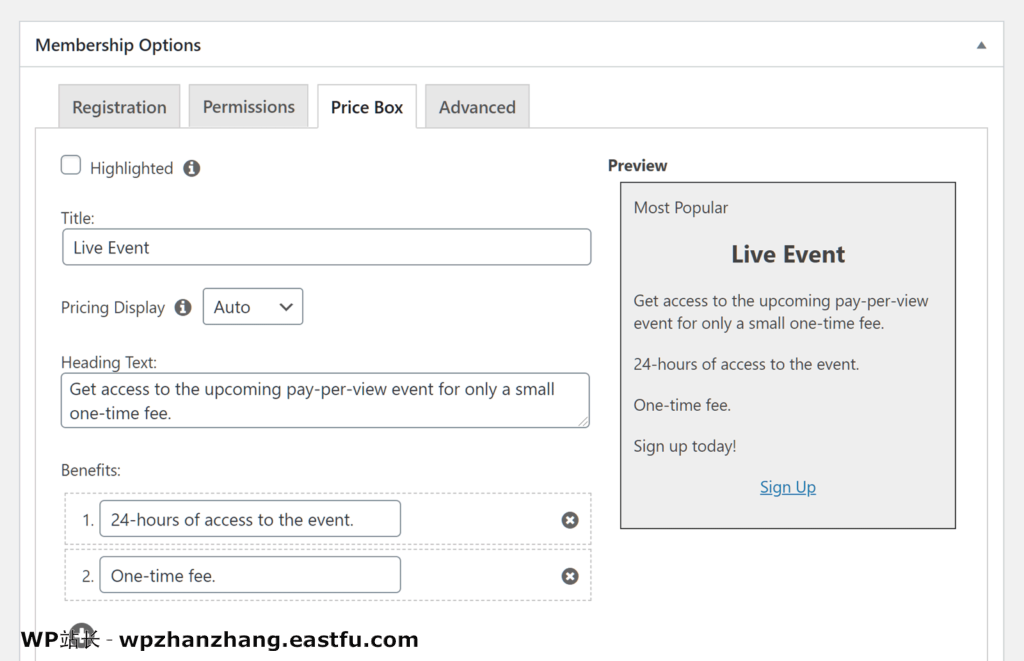Edit the Heading Text textarea
This screenshot has width=1024, height=661.
point(325,400)
